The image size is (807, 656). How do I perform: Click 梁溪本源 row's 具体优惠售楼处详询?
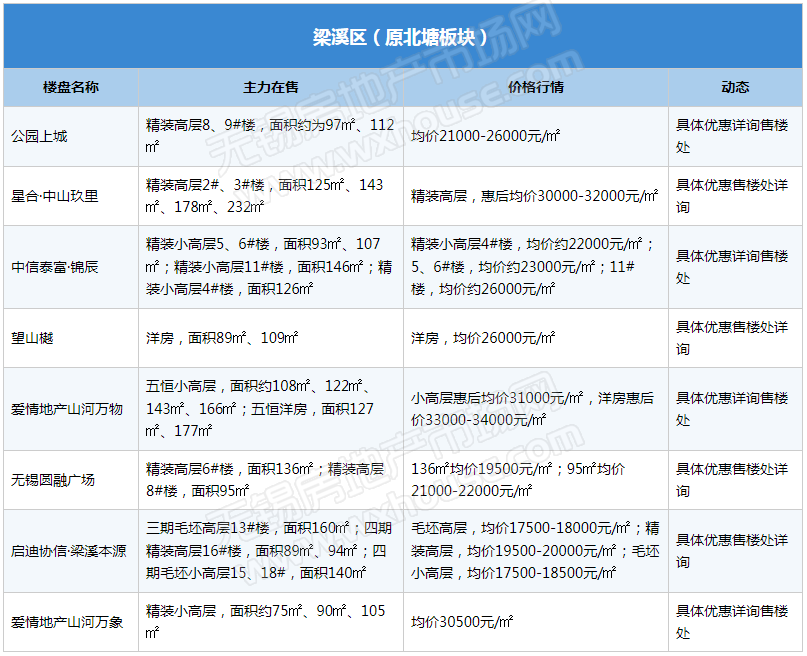pyautogui.click(x=731, y=551)
